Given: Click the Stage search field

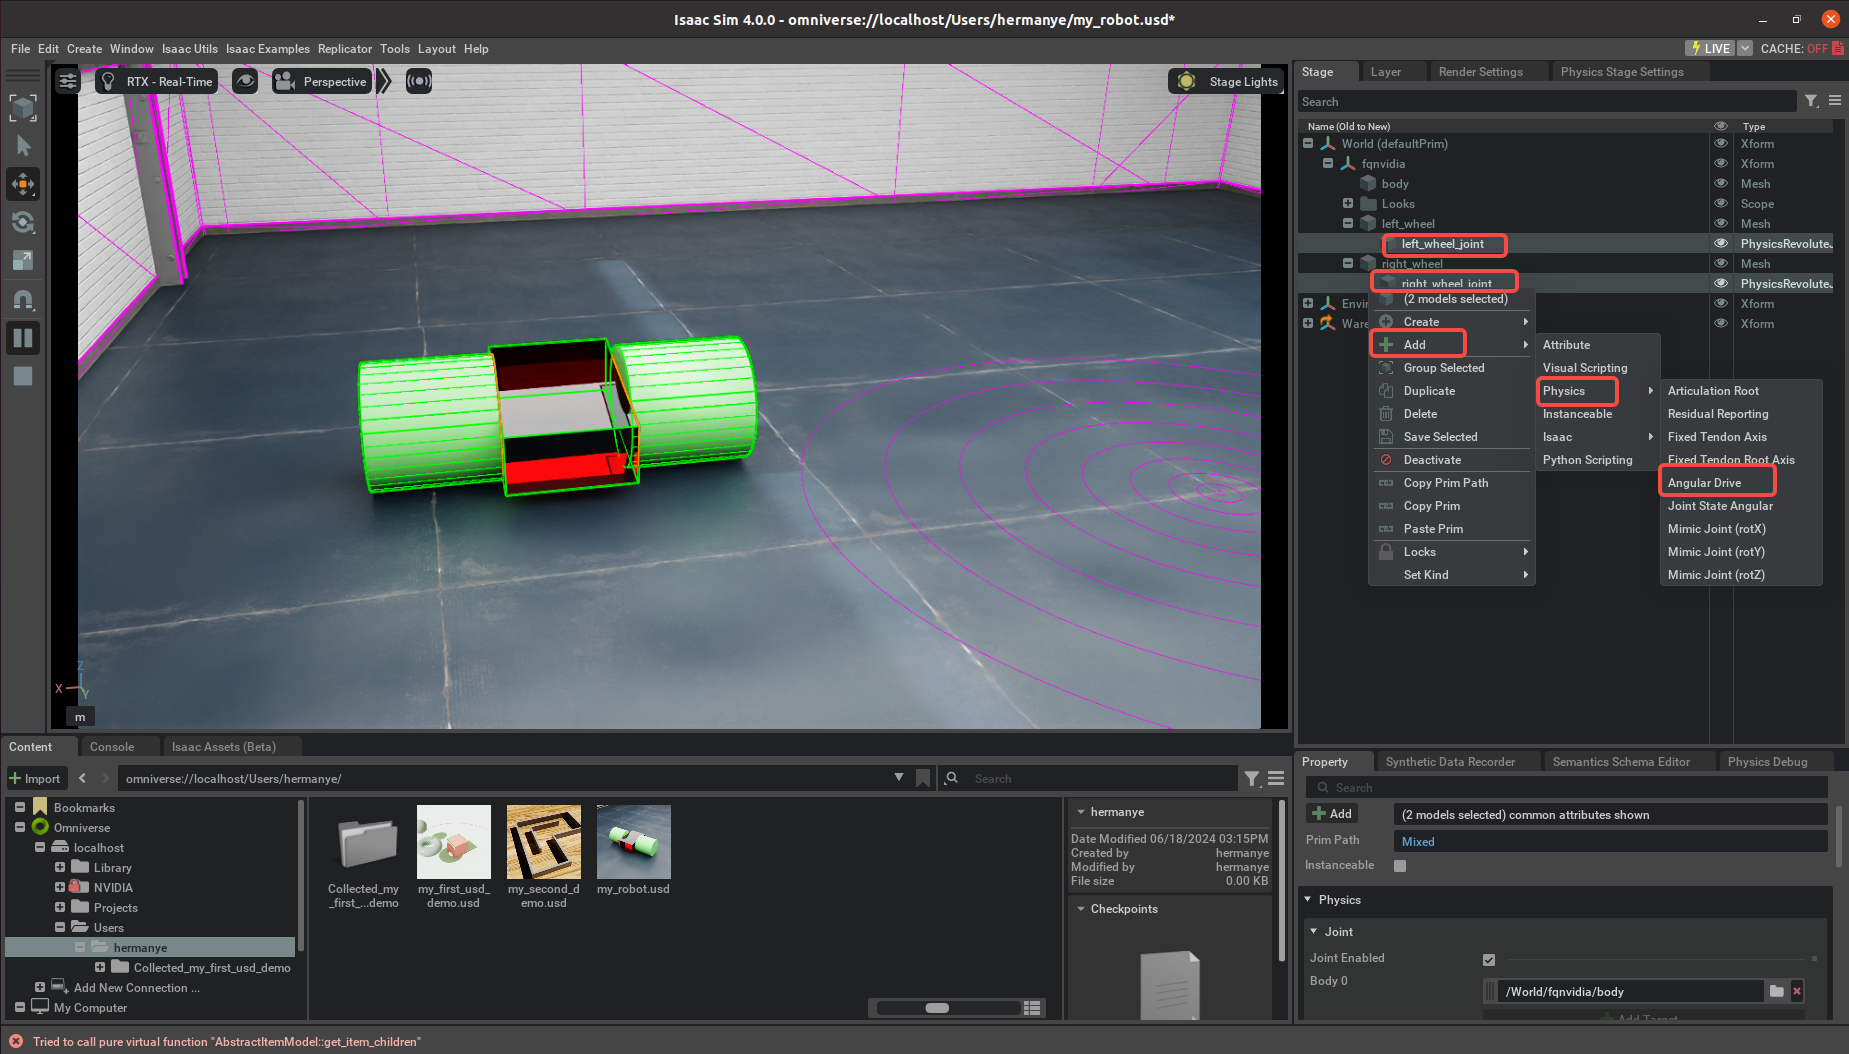Looking at the screenshot, I should pos(1546,101).
